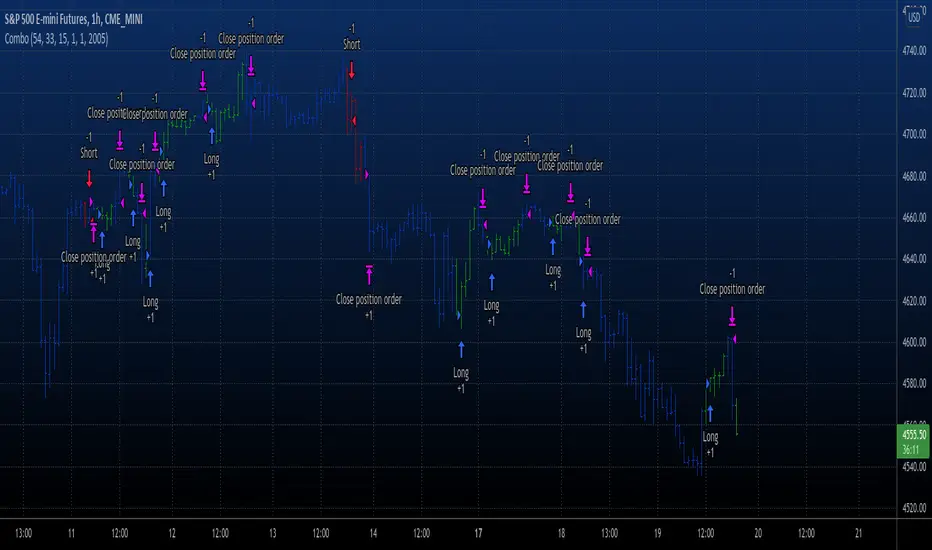
Task: Click the first red Short arrow near date 11
Action: (89, 179)
